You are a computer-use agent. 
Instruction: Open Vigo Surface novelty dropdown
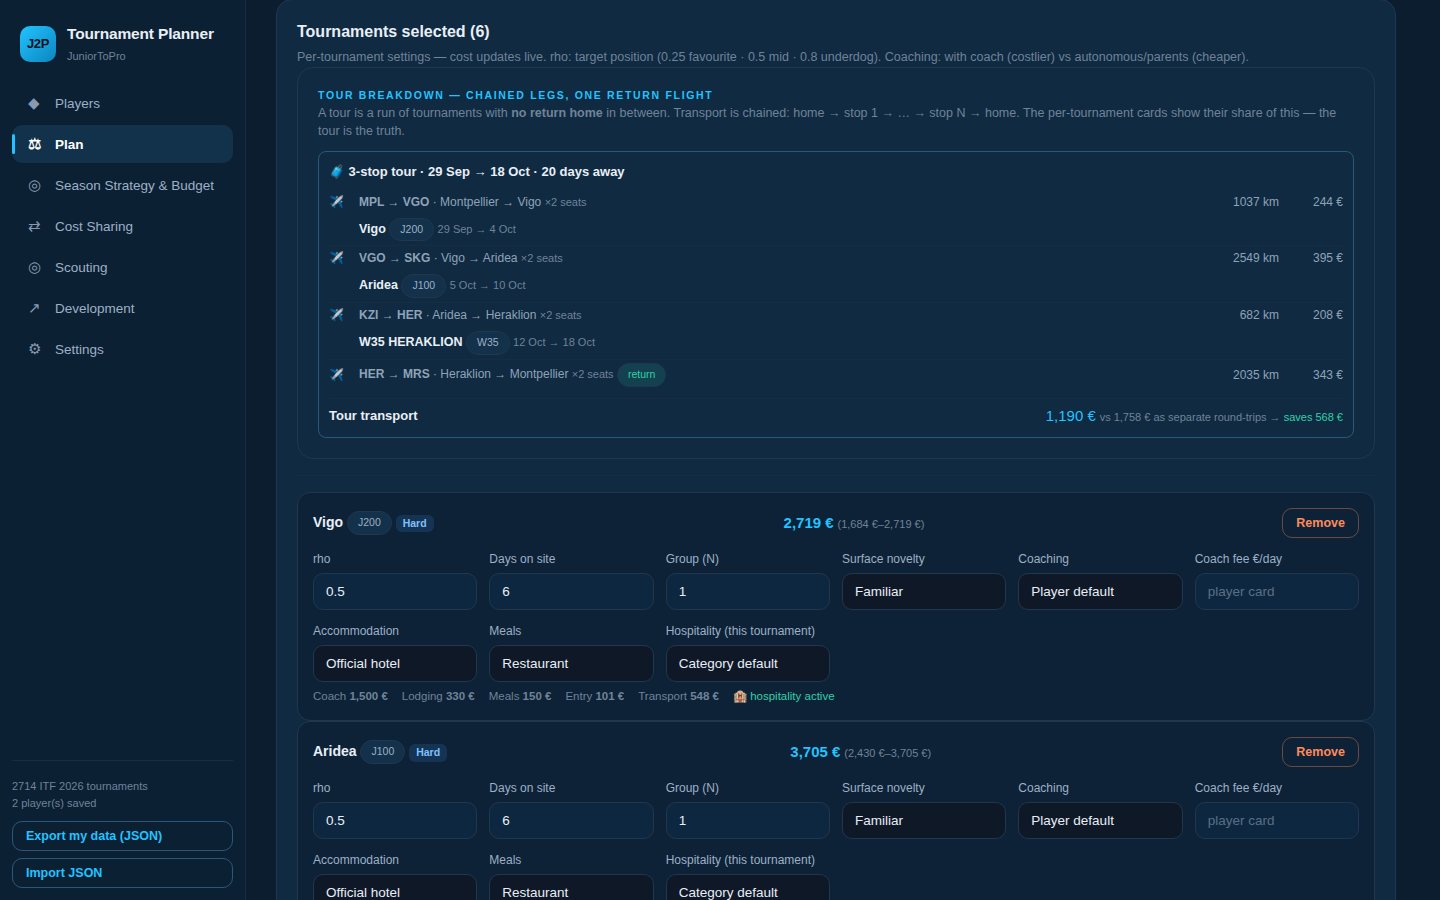923,592
